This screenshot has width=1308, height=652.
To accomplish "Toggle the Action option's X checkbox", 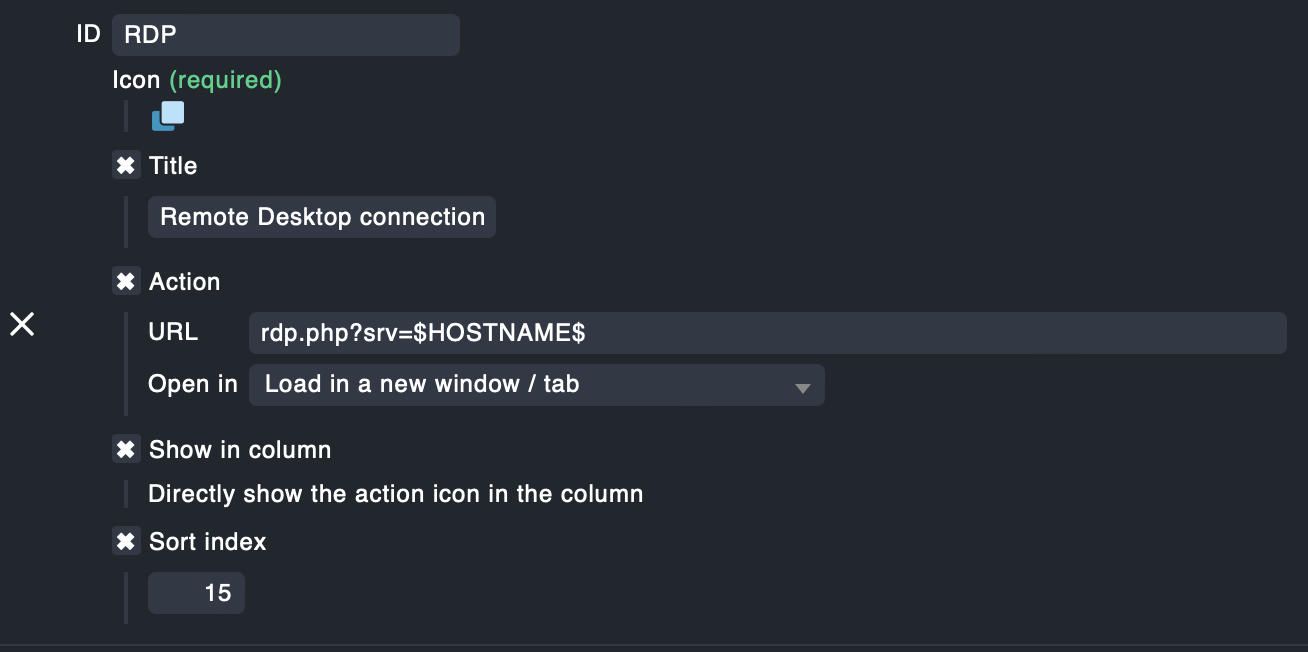I will click(x=126, y=282).
